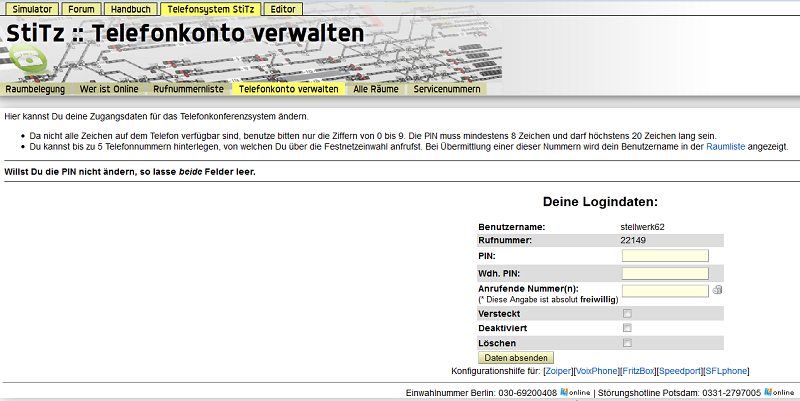This screenshot has width=800, height=401.
Task: Open the Zoiper configuration help link
Action: click(558, 371)
